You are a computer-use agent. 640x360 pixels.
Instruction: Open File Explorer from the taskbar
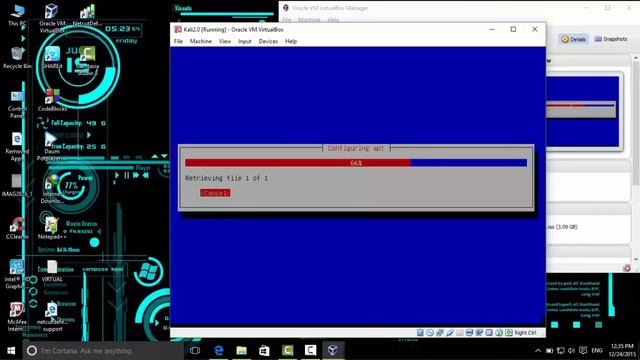click(242, 350)
